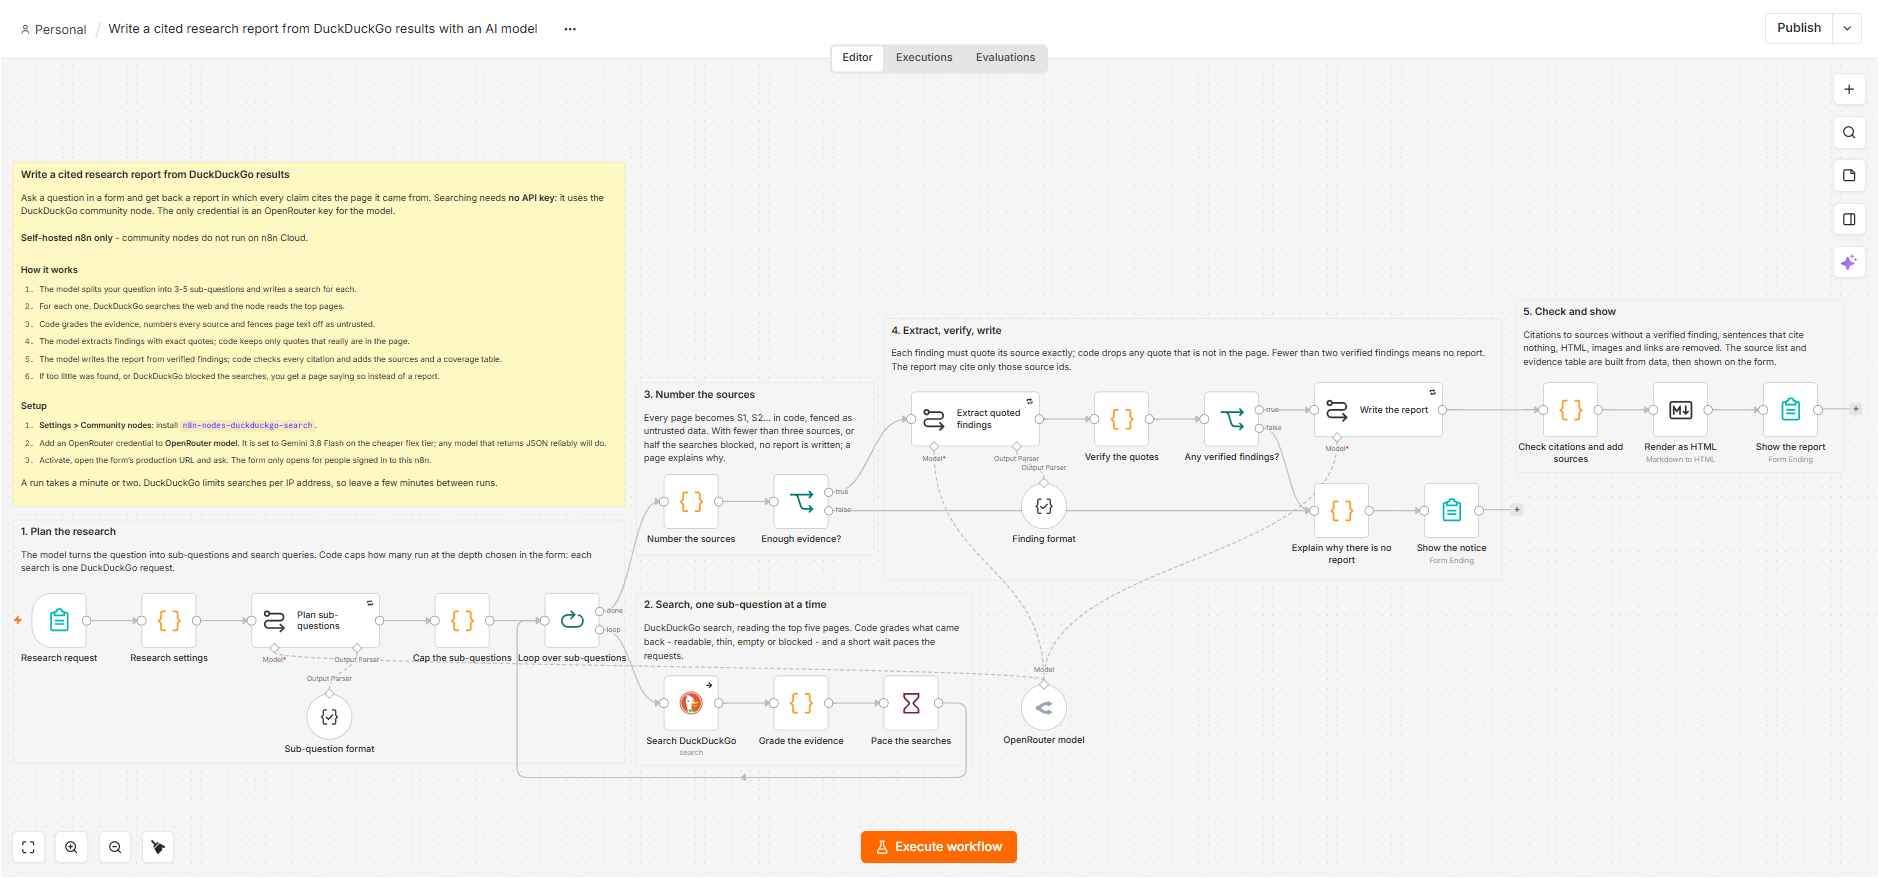Viewport: 1879px width, 878px height.
Task: Click the Publish button
Action: point(1799,28)
